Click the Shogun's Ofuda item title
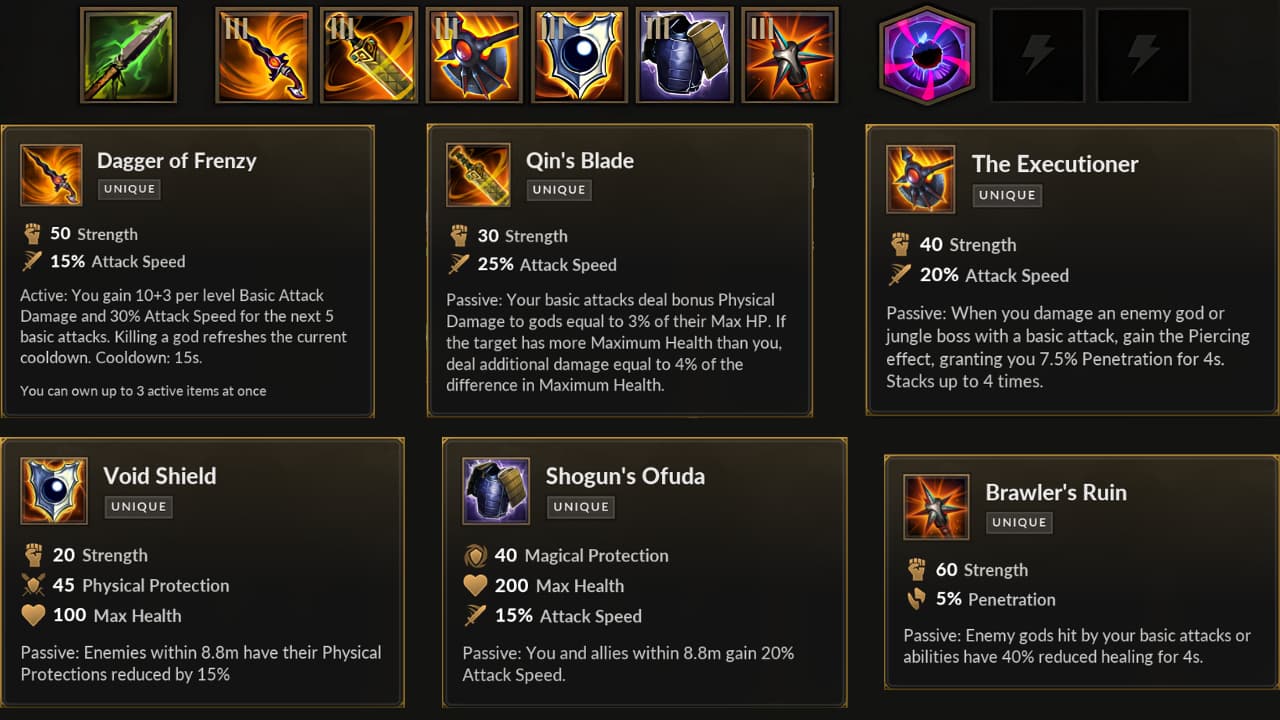The height and width of the screenshot is (720, 1280). tap(625, 476)
